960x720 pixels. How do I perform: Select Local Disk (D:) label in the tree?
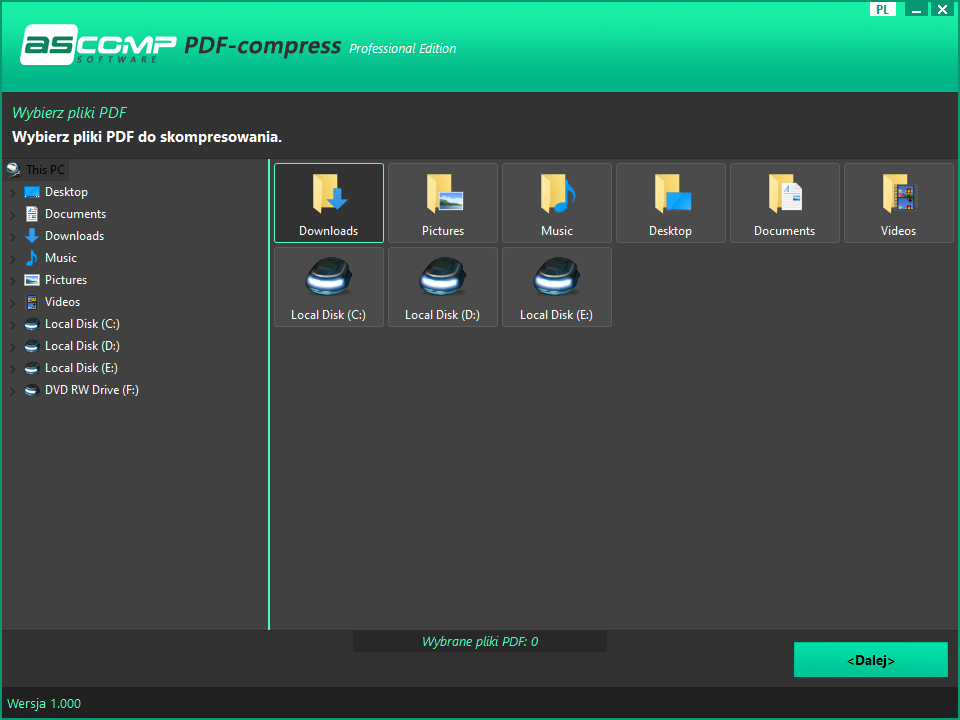pyautogui.click(x=82, y=346)
